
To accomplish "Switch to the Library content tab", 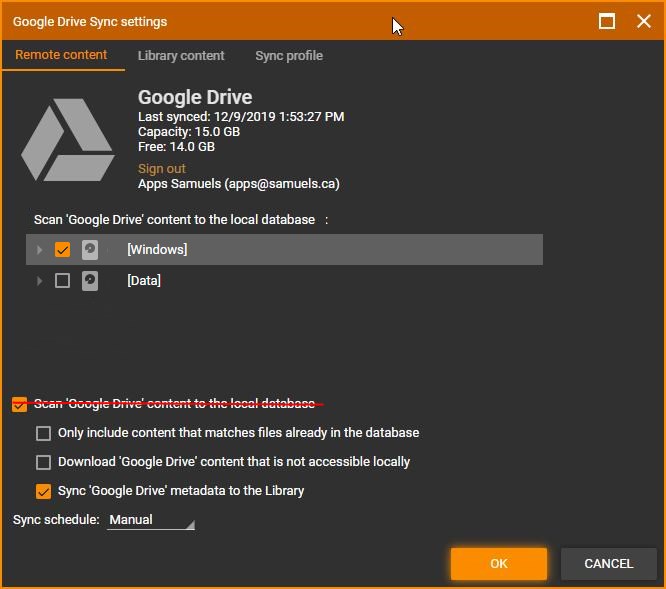I will (x=181, y=56).
